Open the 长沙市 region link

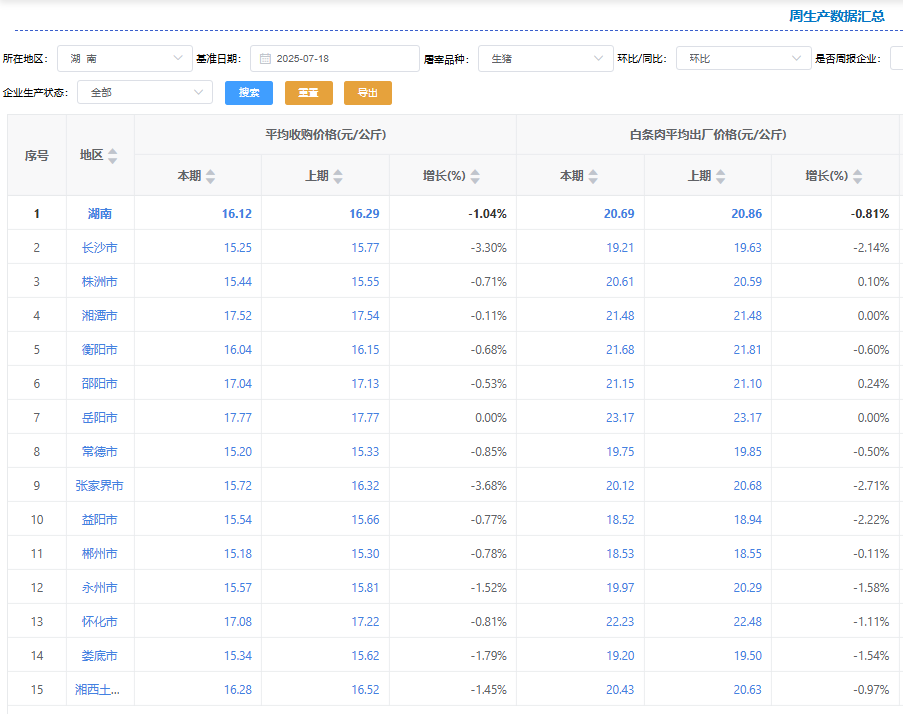point(100,247)
